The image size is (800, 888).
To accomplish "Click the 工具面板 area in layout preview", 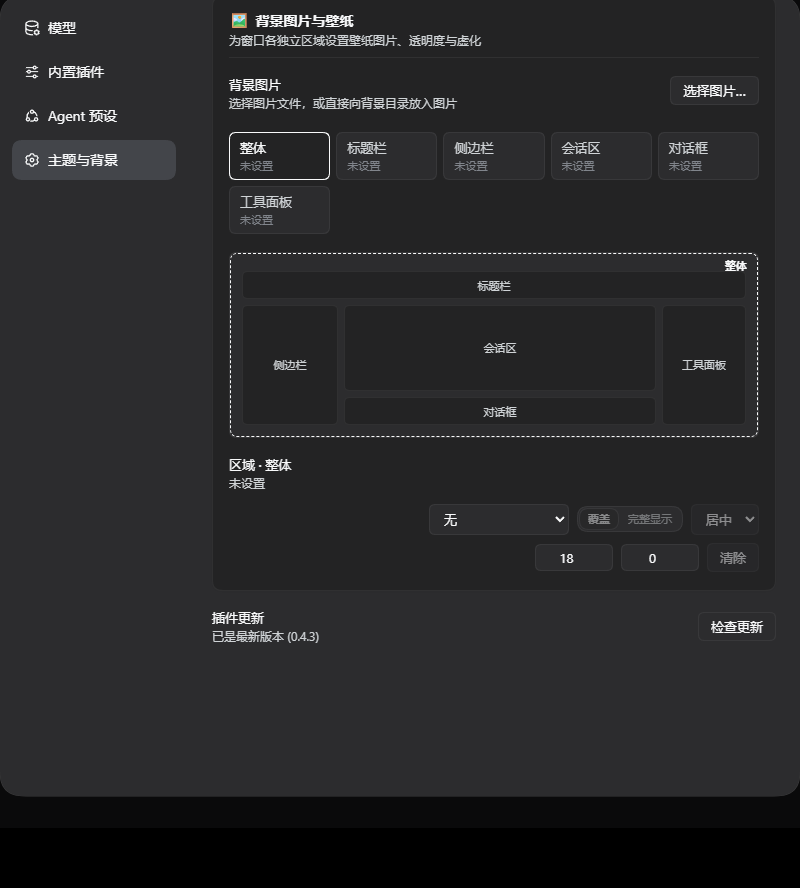I will [704, 365].
